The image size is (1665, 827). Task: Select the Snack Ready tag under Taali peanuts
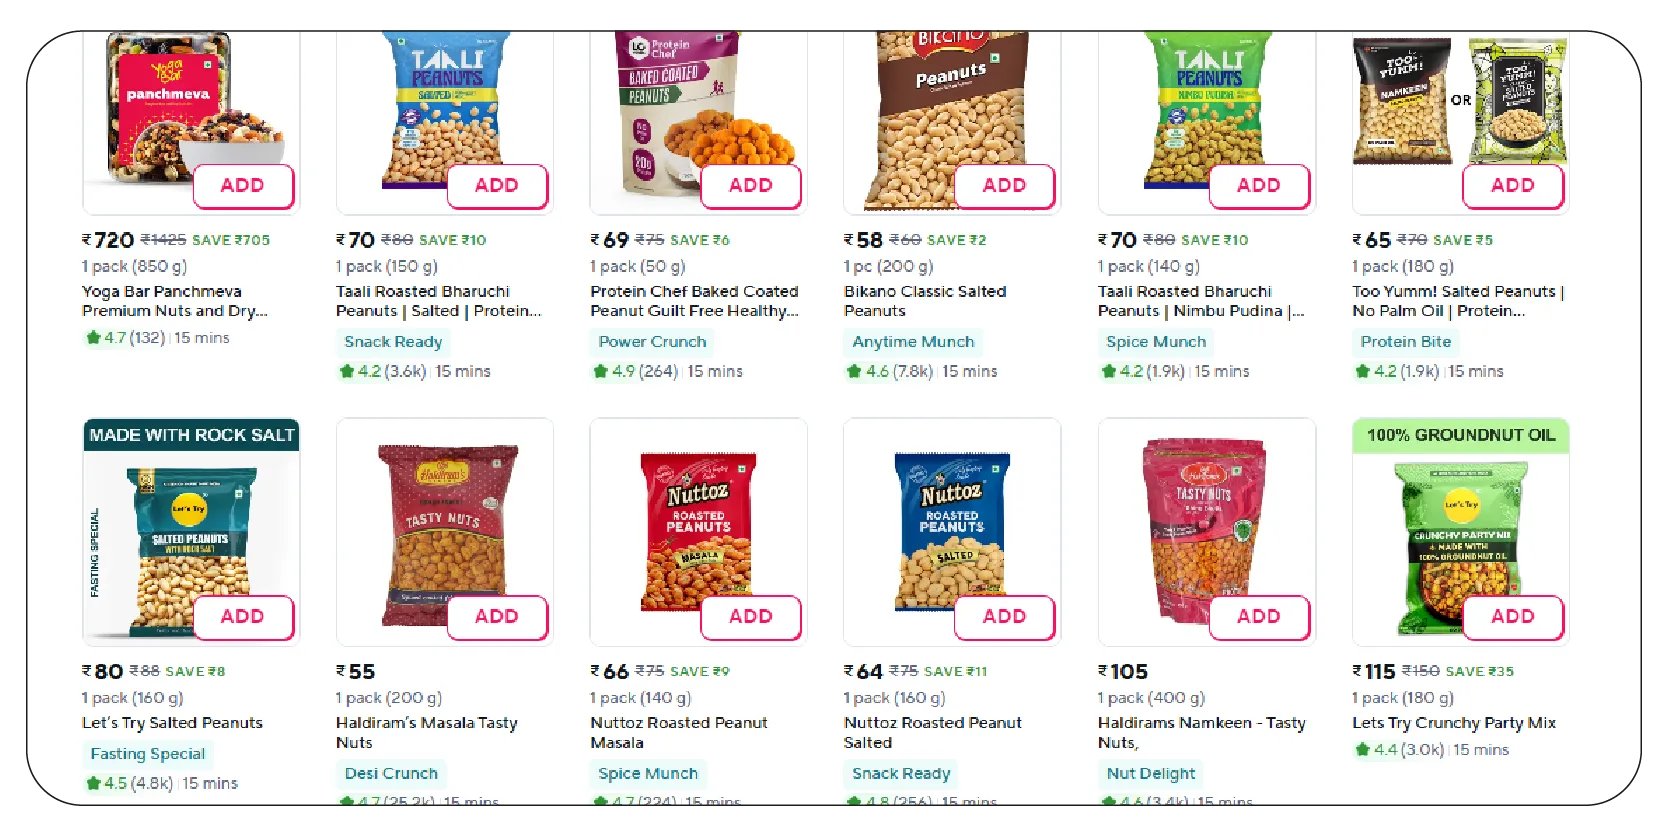click(x=393, y=341)
